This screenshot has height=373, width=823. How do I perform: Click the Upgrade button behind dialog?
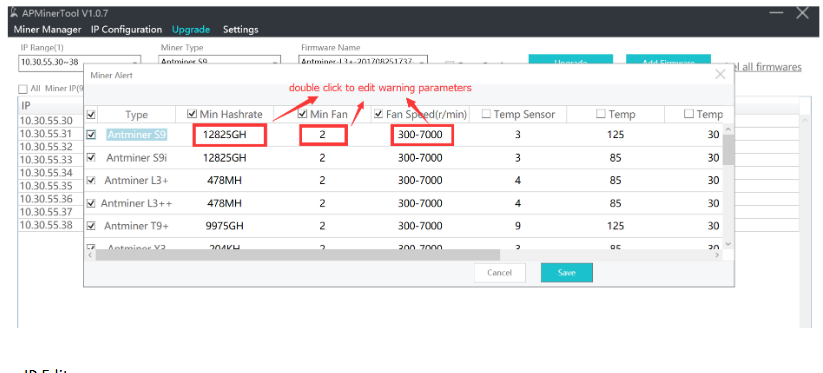[571, 59]
